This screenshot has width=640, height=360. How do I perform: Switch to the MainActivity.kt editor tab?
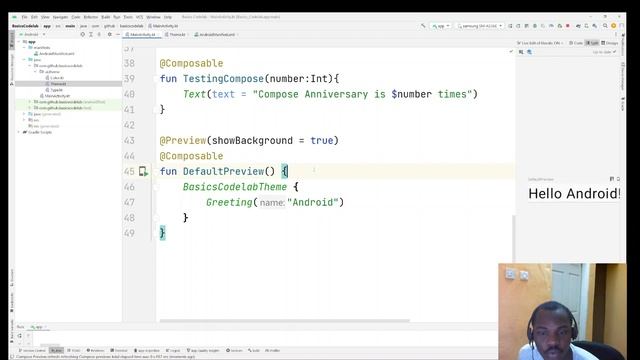[141, 35]
